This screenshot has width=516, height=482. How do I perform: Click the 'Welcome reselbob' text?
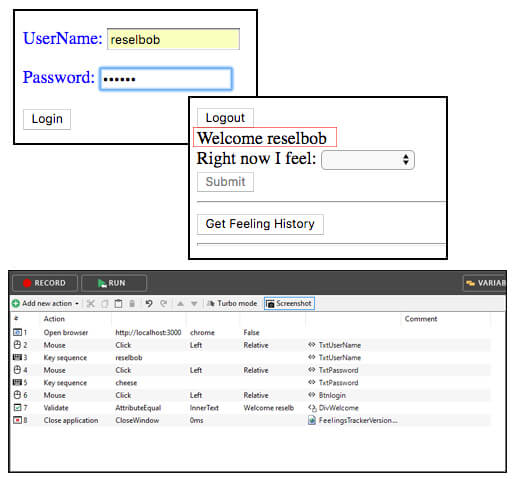point(262,138)
